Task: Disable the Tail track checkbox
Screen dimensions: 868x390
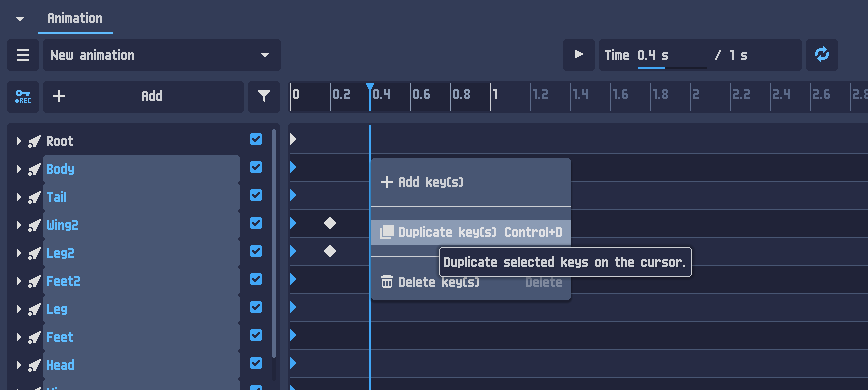Action: coord(256,195)
